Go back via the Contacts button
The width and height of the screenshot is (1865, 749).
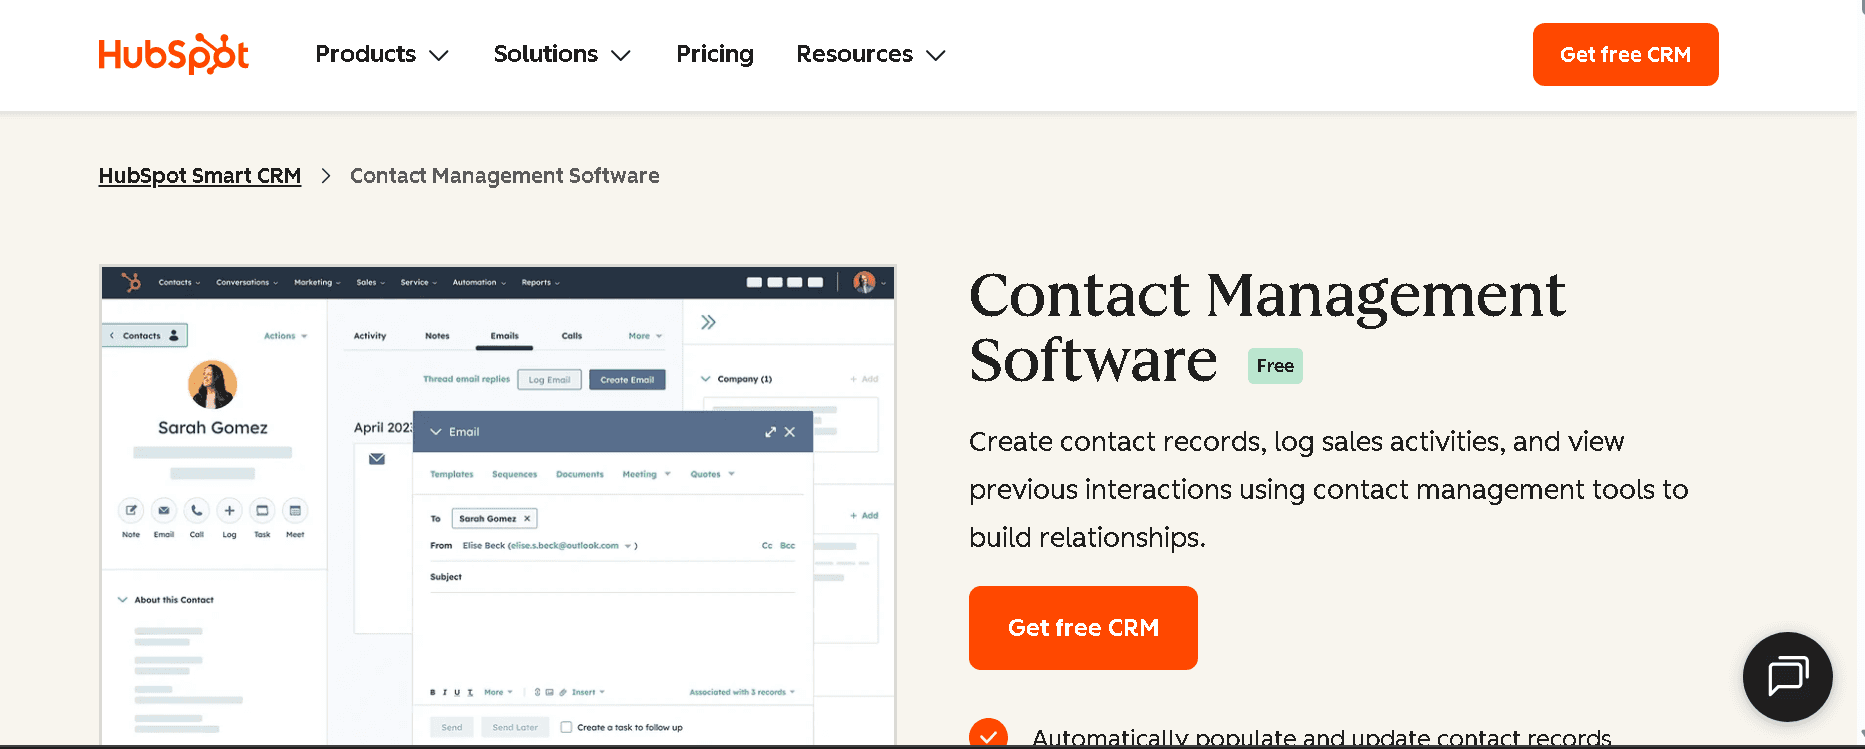tap(144, 336)
